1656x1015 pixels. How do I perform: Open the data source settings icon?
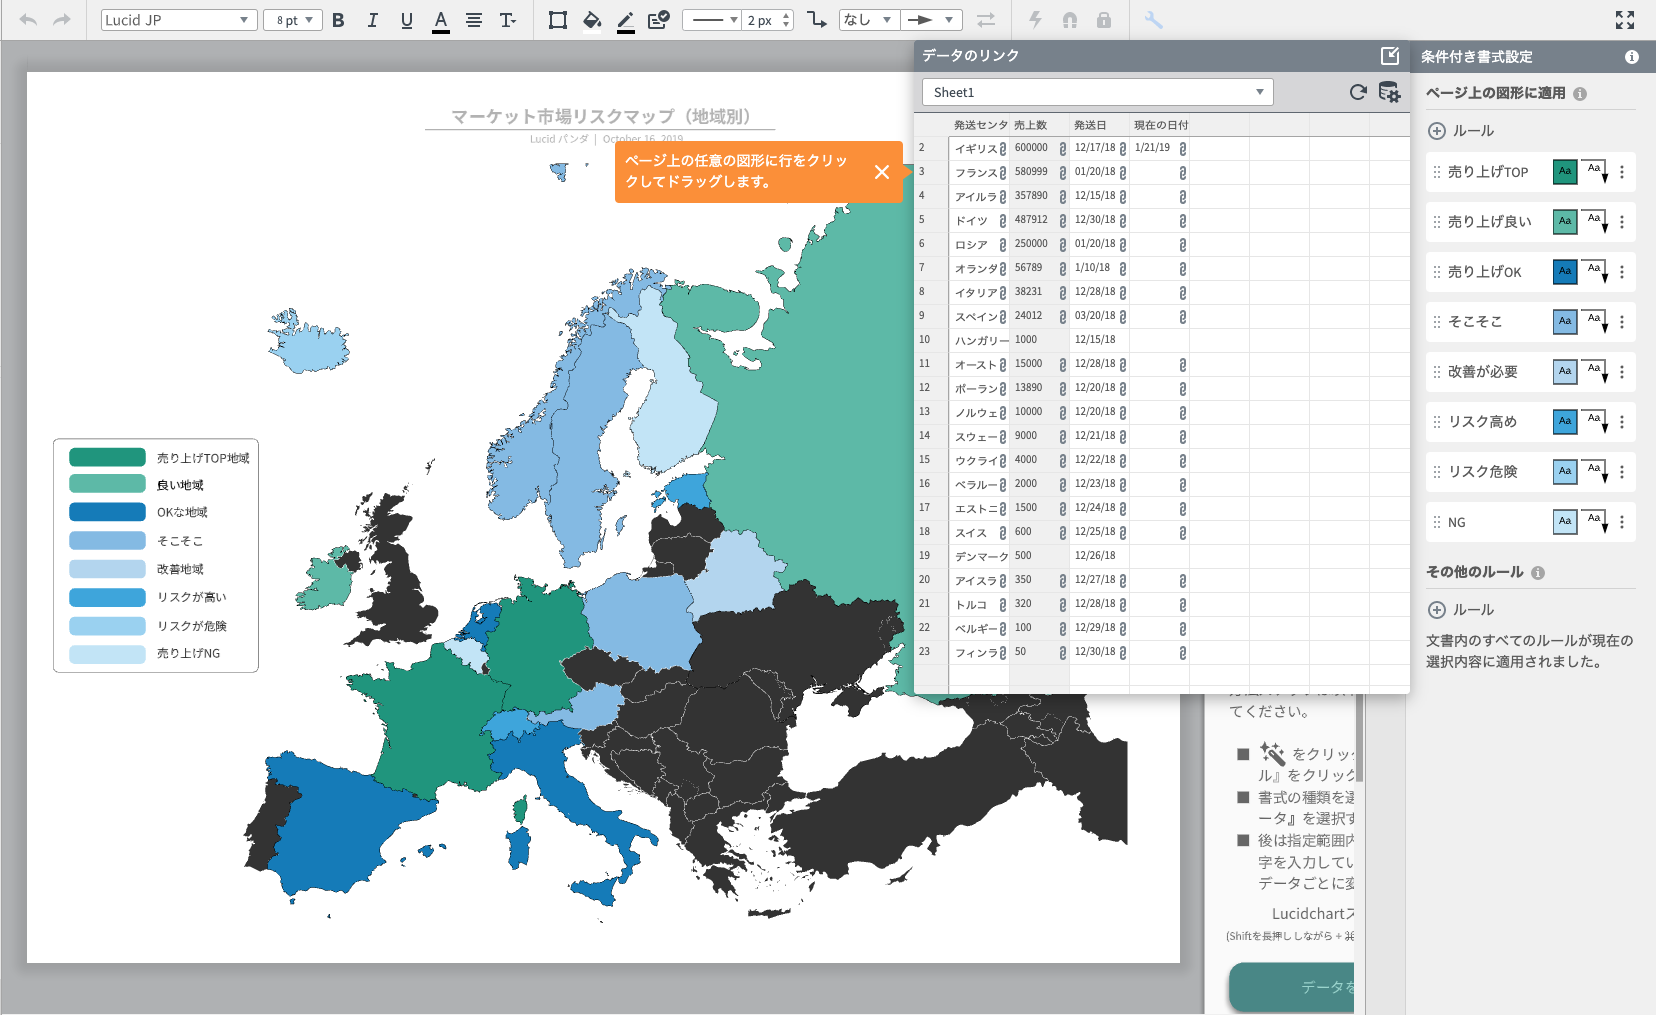[x=1389, y=92]
